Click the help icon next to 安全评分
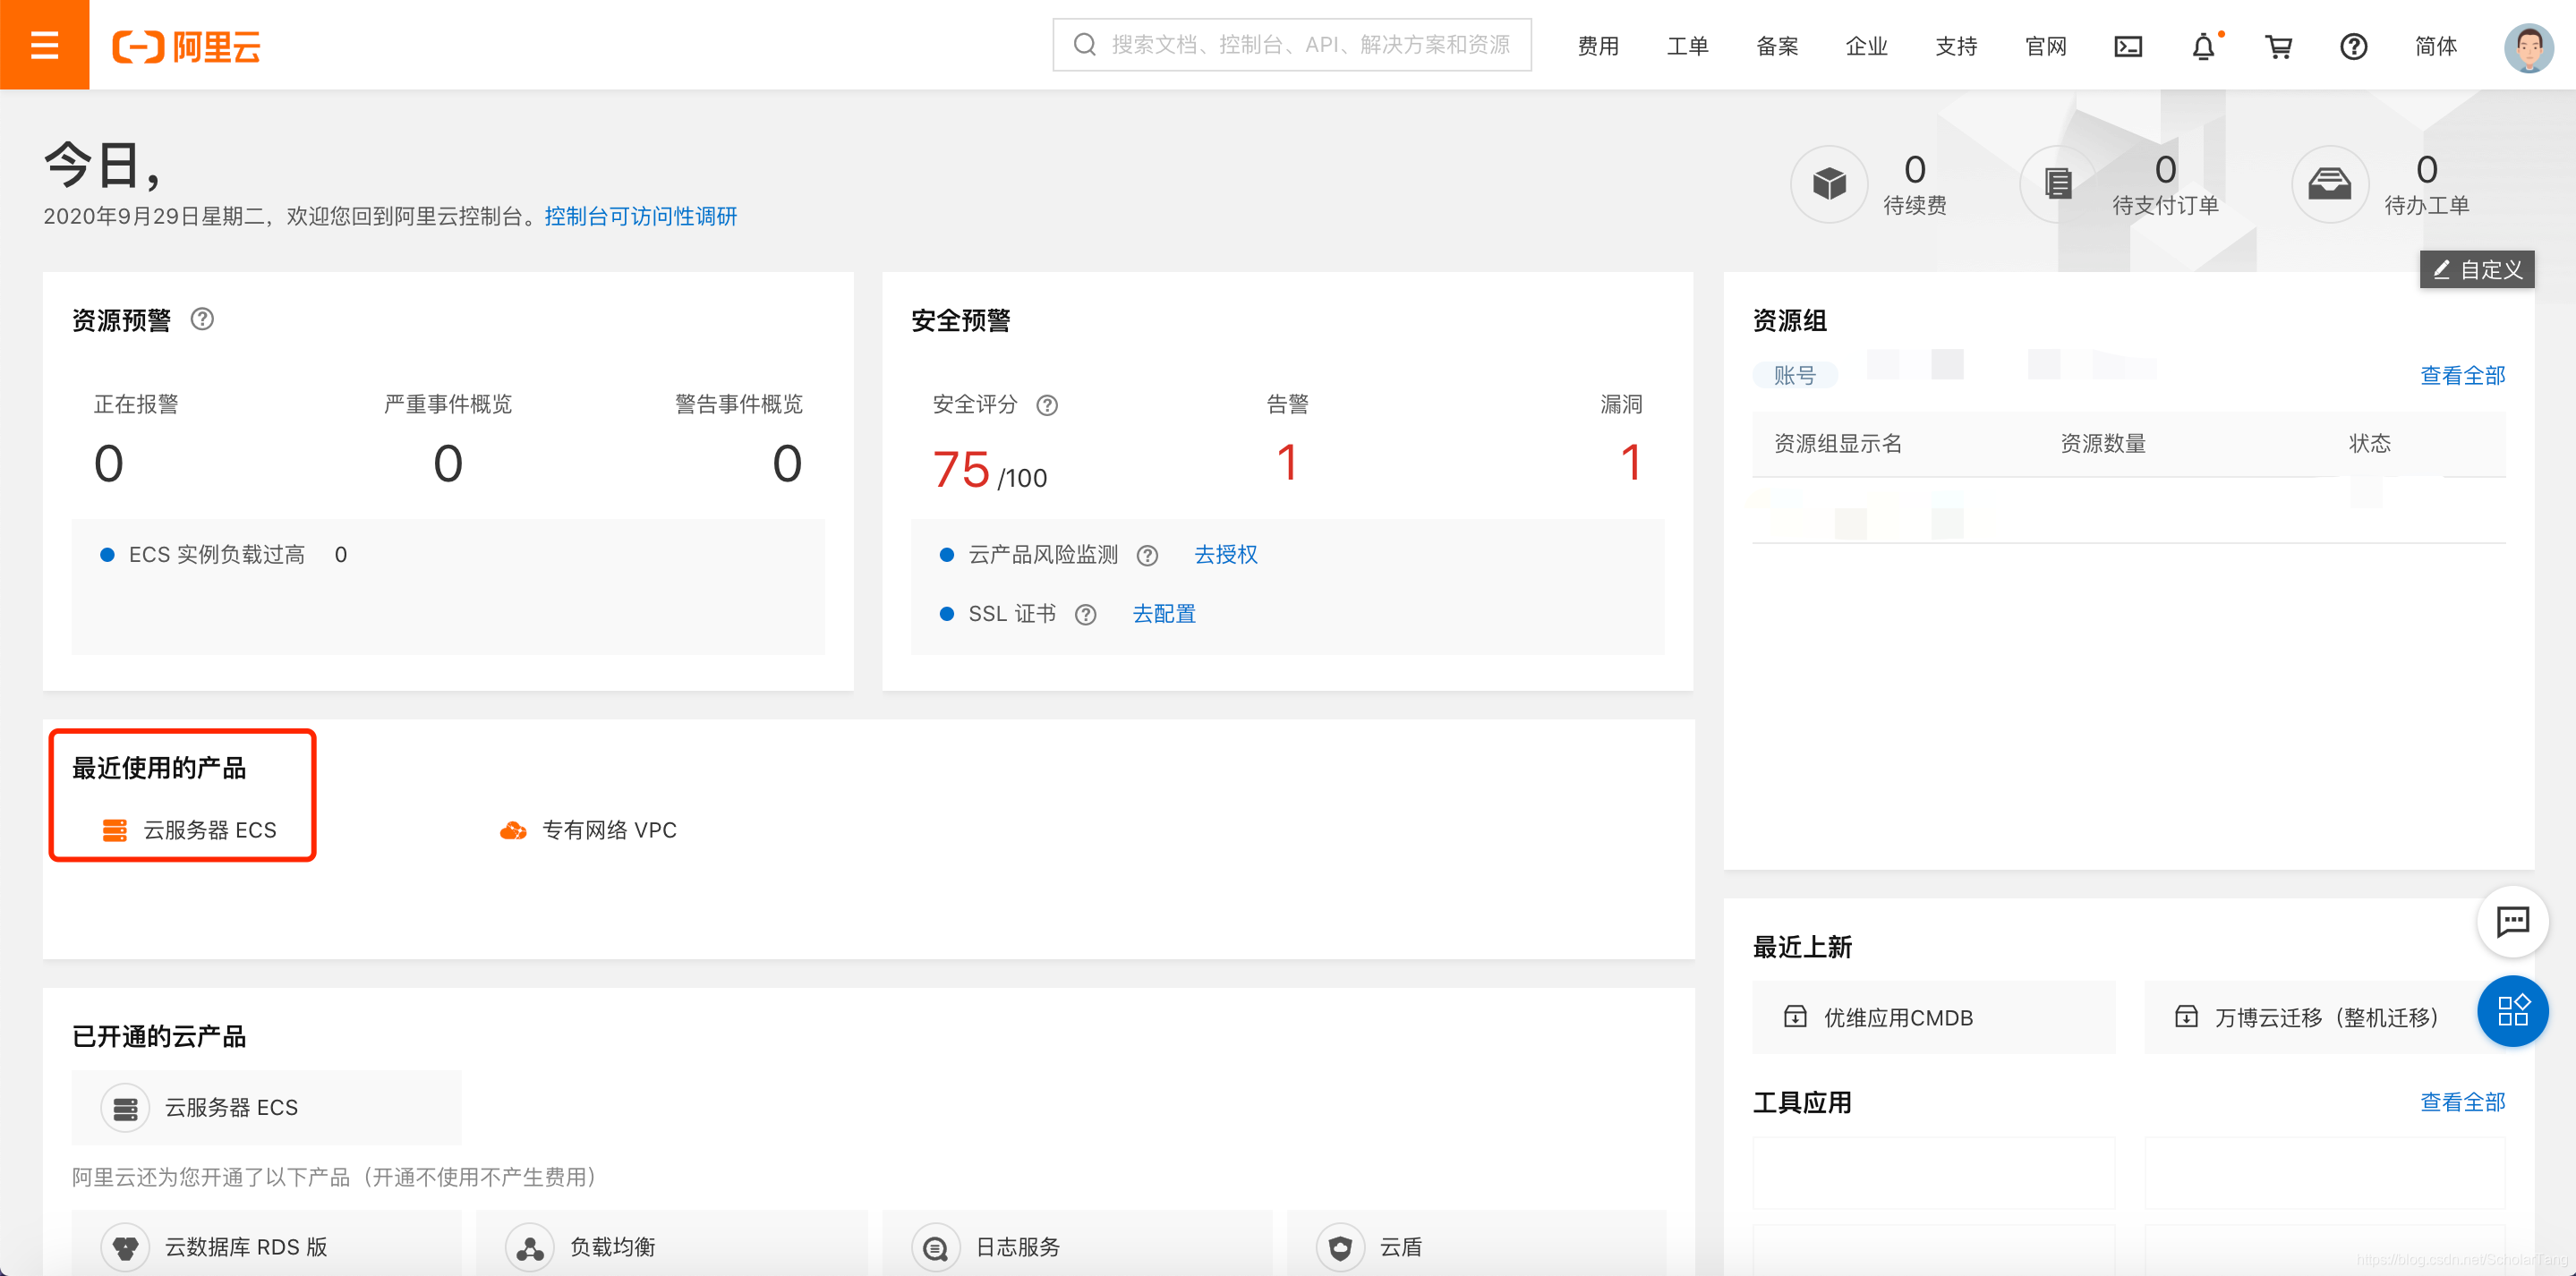The height and width of the screenshot is (1276, 2576). pos(1046,405)
